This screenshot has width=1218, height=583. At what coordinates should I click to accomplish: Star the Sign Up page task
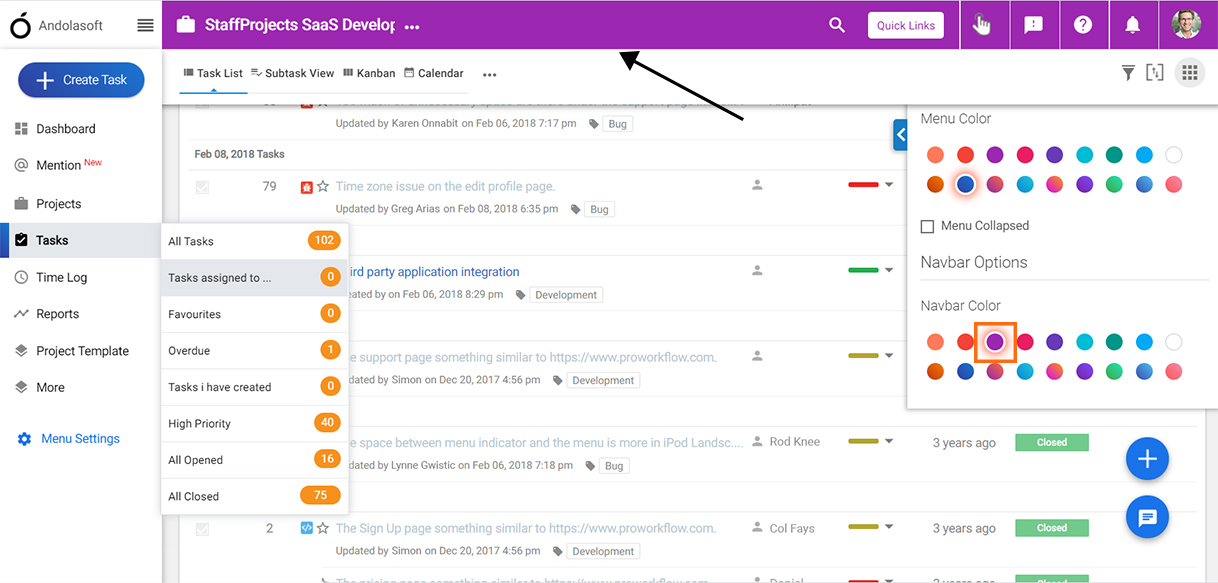(323, 528)
